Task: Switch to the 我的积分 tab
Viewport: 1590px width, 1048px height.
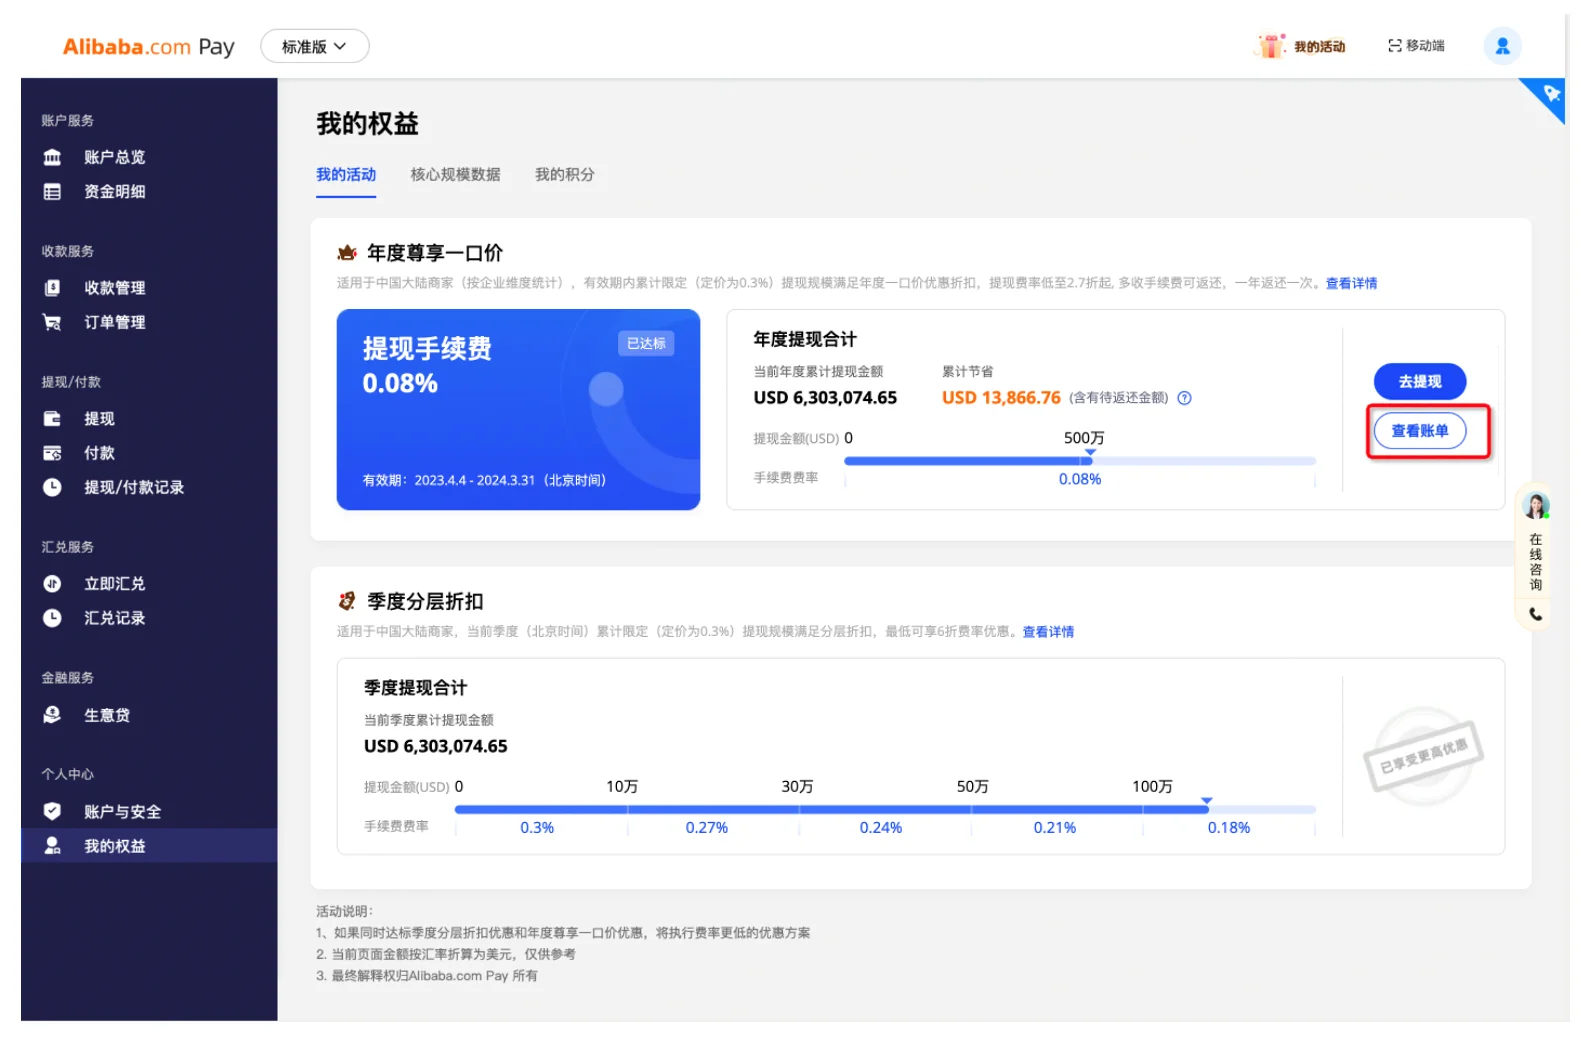Action: click(x=564, y=175)
